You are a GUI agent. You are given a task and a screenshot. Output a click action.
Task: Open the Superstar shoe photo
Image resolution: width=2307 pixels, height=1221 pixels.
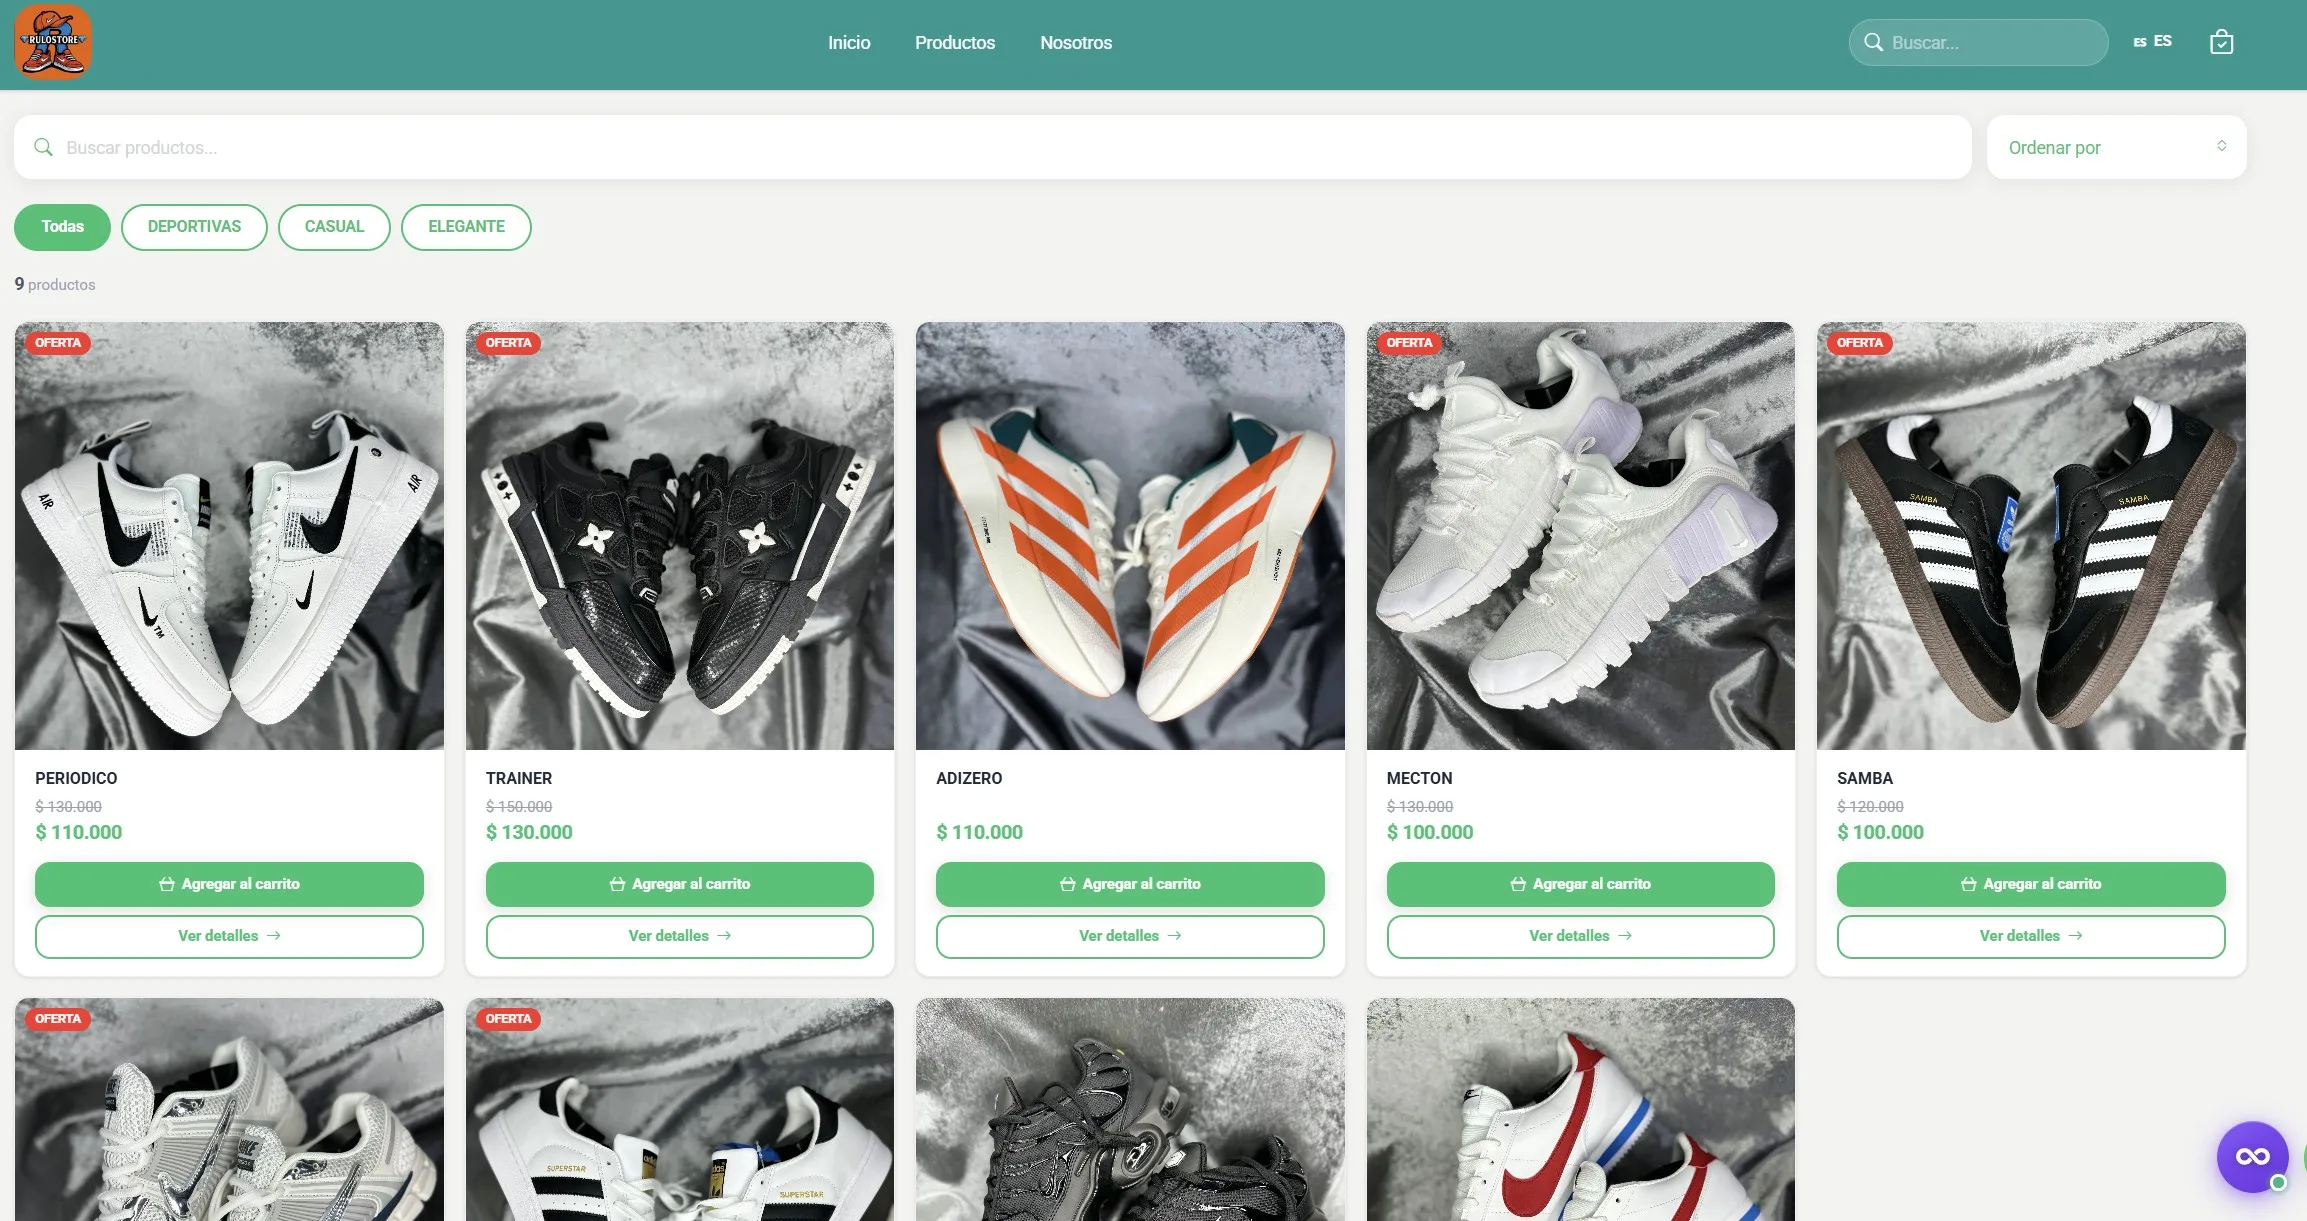[x=680, y=1110]
